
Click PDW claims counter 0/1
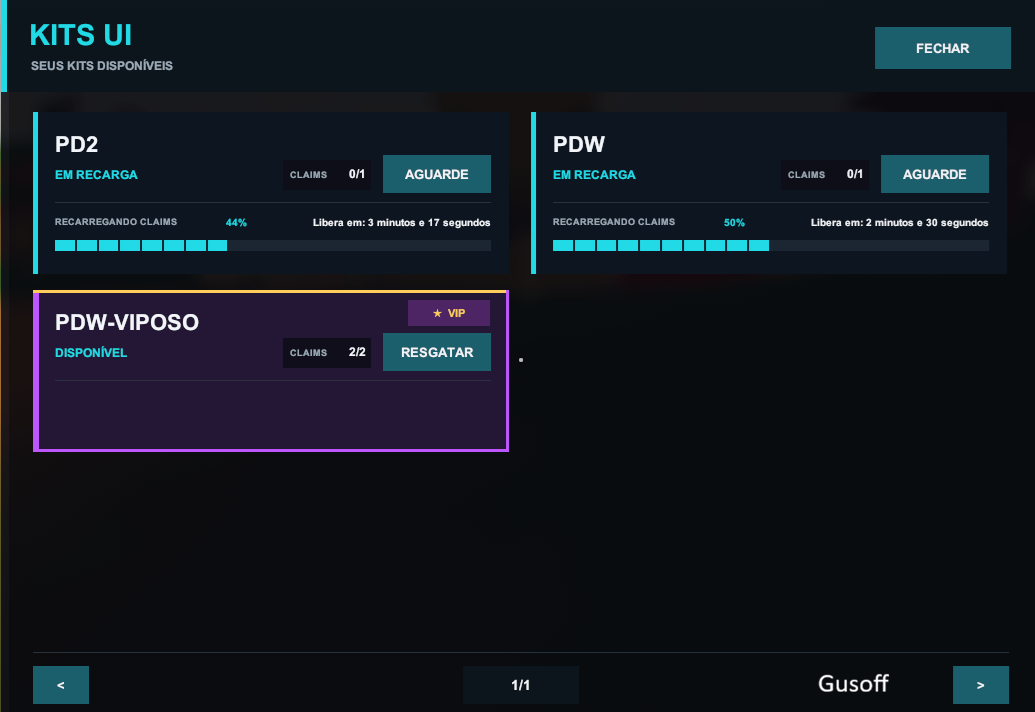click(824, 175)
